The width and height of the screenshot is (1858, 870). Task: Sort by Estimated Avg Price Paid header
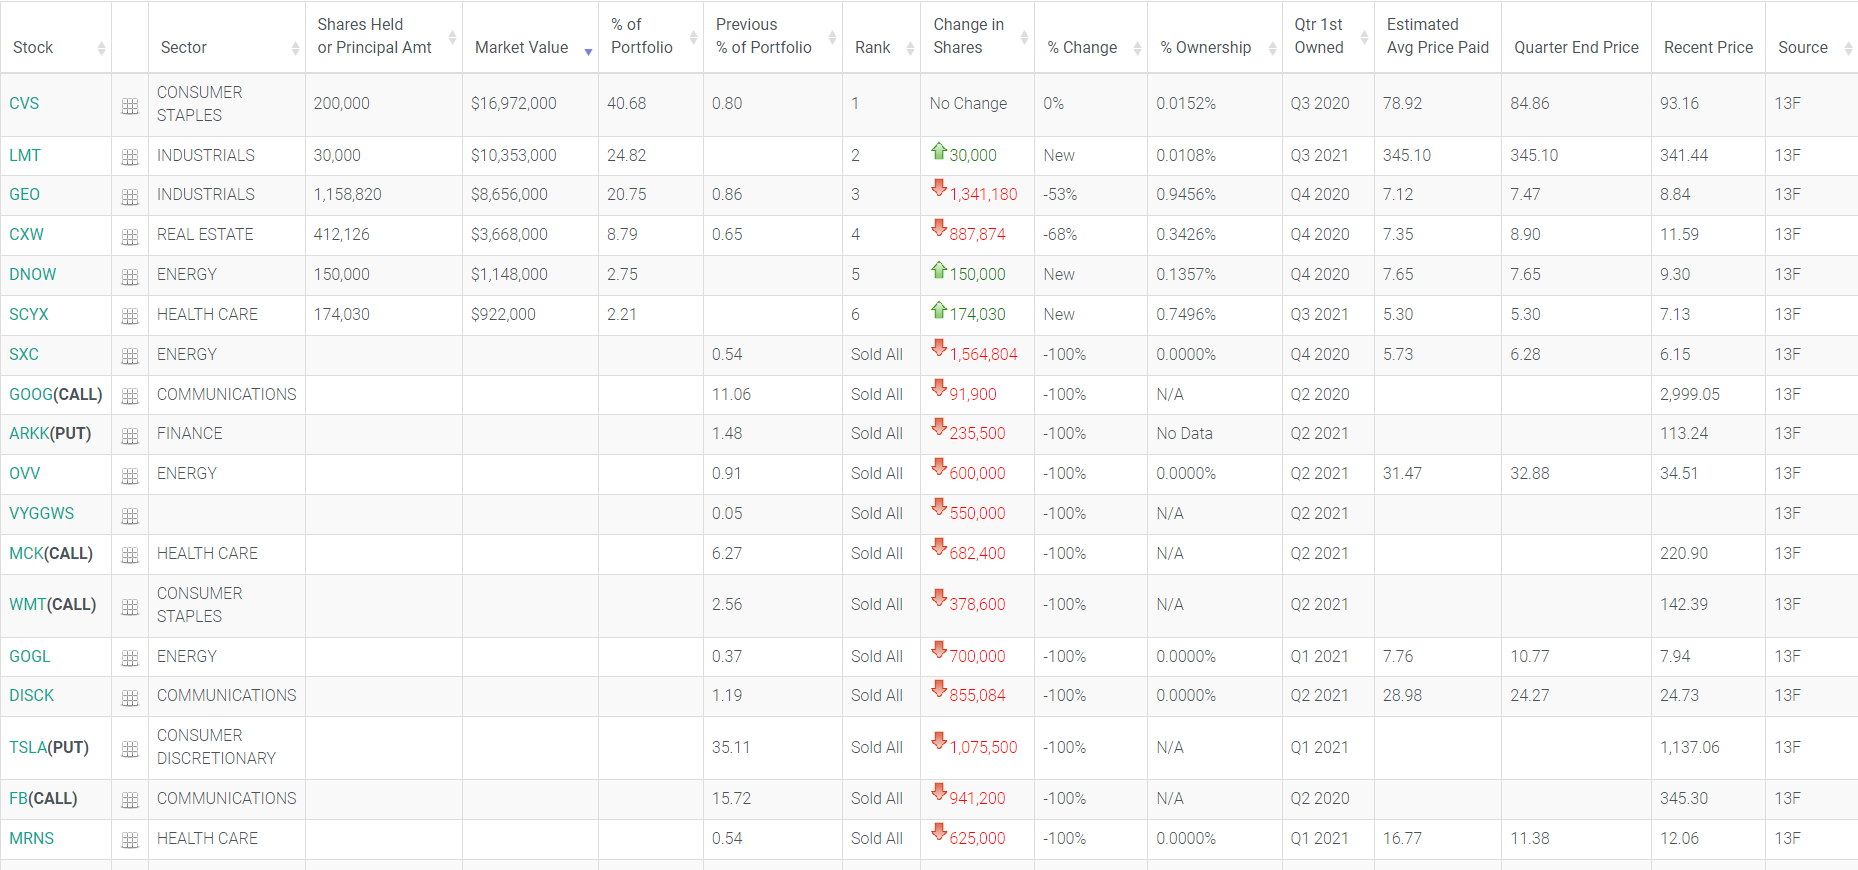coord(1438,37)
